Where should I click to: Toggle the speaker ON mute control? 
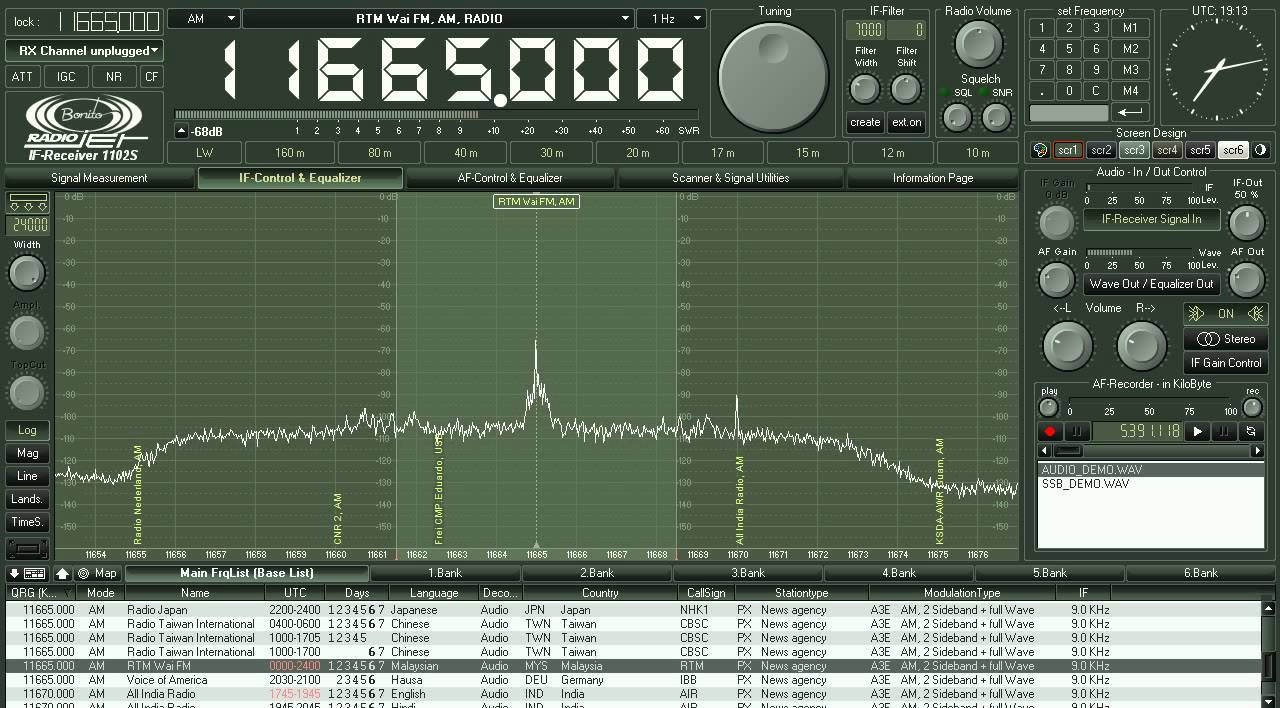tap(1226, 313)
